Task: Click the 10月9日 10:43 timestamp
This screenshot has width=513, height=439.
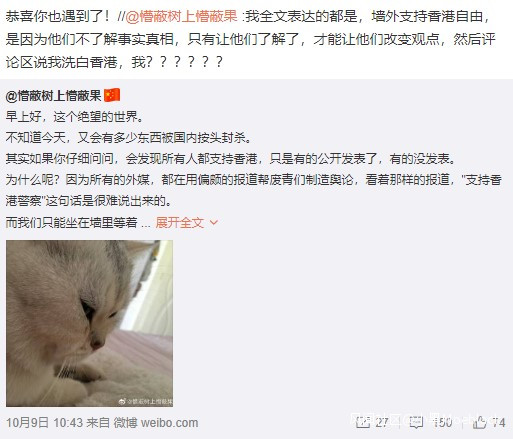Action: tap(44, 423)
